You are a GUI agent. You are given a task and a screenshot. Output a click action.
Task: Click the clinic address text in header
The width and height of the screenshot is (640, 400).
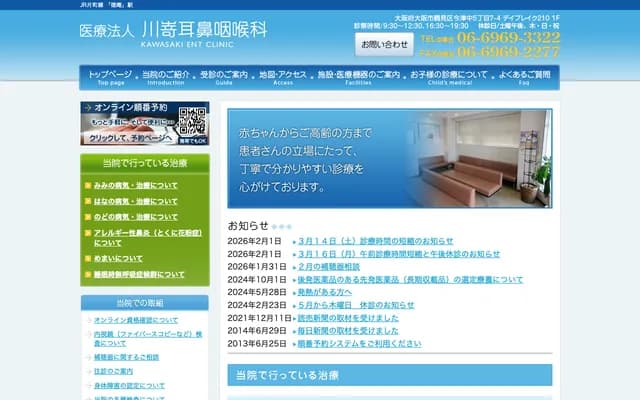[477, 18]
